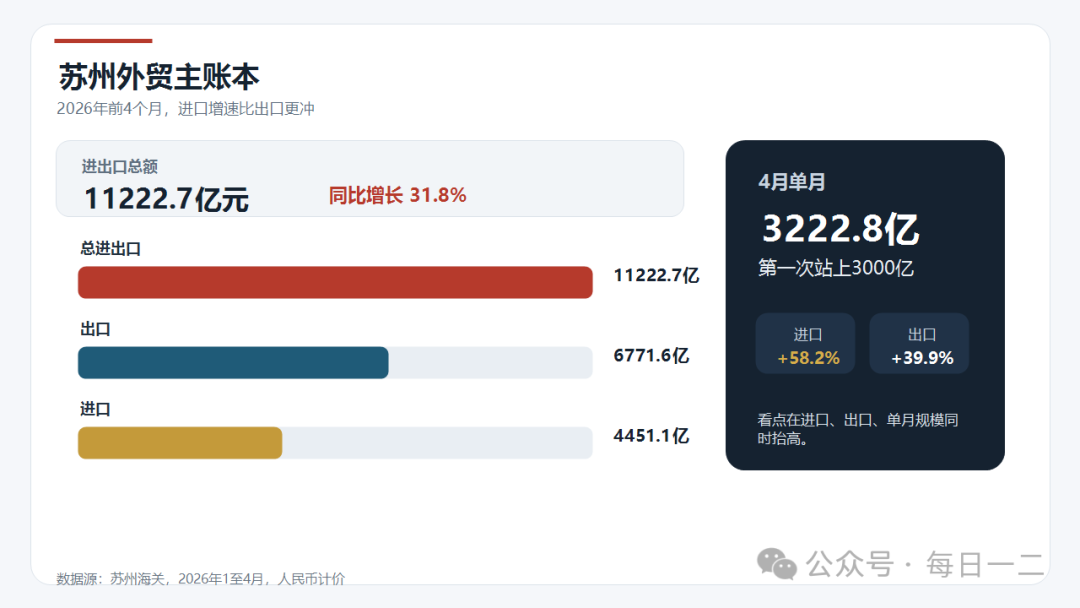Click the blue 出口 bar

pos(233,362)
